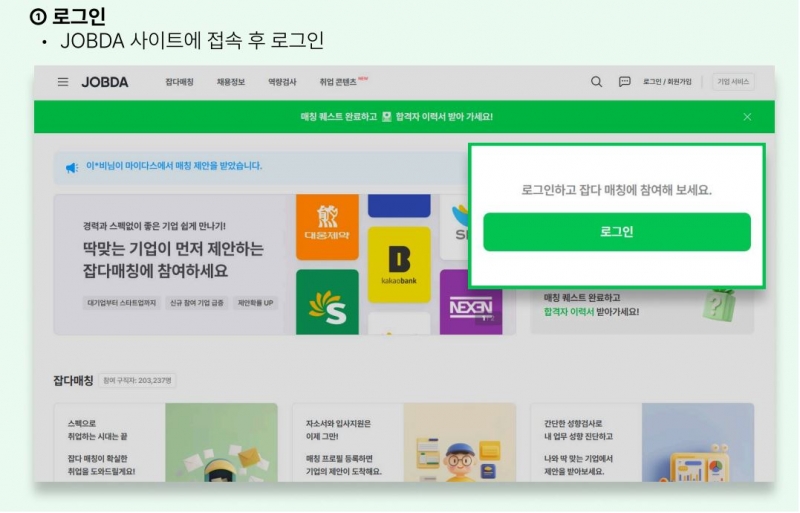The image size is (800, 513).
Task: Click the JOBDA logo
Action: coord(105,82)
